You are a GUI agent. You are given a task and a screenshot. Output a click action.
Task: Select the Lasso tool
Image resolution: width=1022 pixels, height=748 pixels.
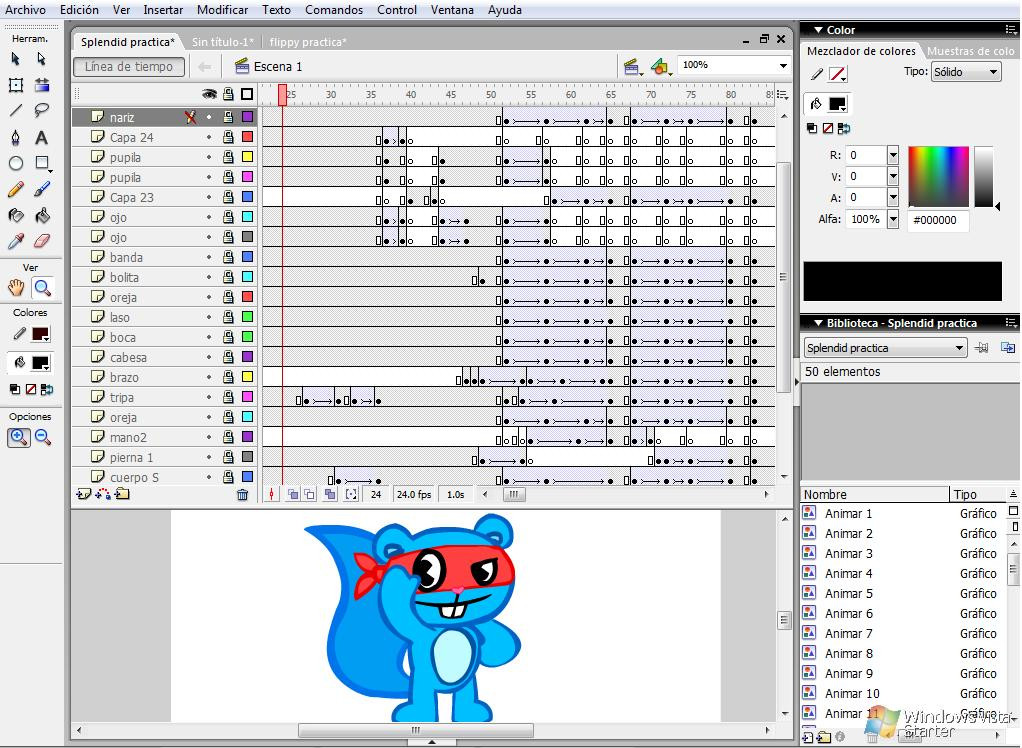coord(42,111)
